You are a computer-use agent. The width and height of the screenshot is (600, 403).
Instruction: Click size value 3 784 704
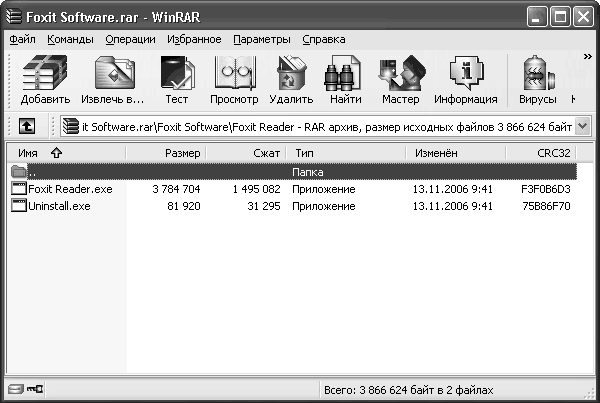click(176, 189)
